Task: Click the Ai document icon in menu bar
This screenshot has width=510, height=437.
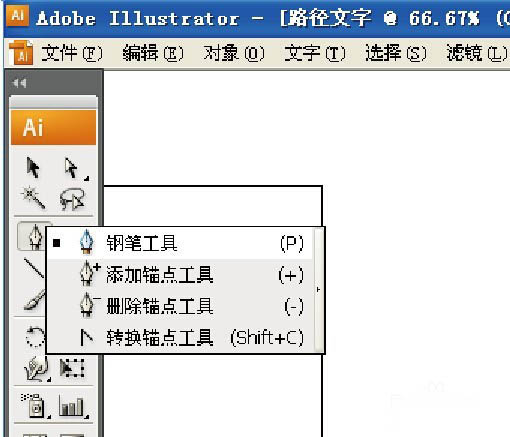Action: [x=21, y=53]
